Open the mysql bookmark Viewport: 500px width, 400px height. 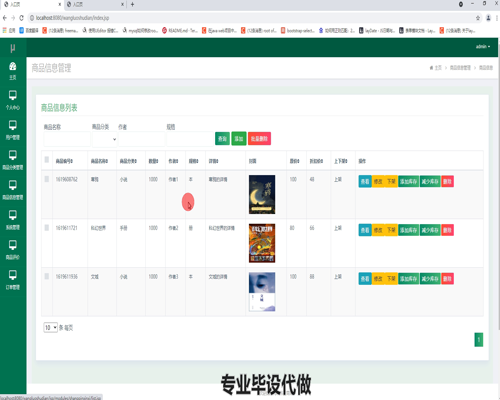(x=140, y=30)
